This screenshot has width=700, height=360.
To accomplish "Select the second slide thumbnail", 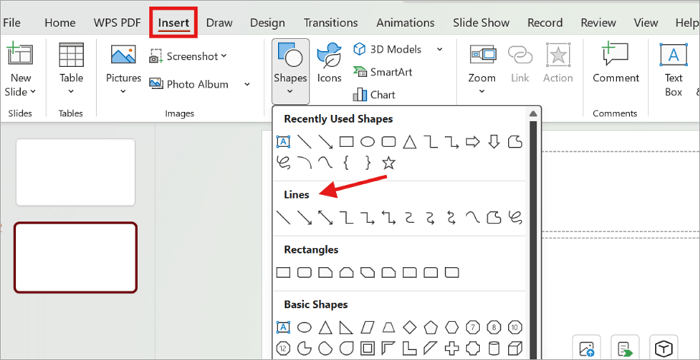I will pos(75,258).
